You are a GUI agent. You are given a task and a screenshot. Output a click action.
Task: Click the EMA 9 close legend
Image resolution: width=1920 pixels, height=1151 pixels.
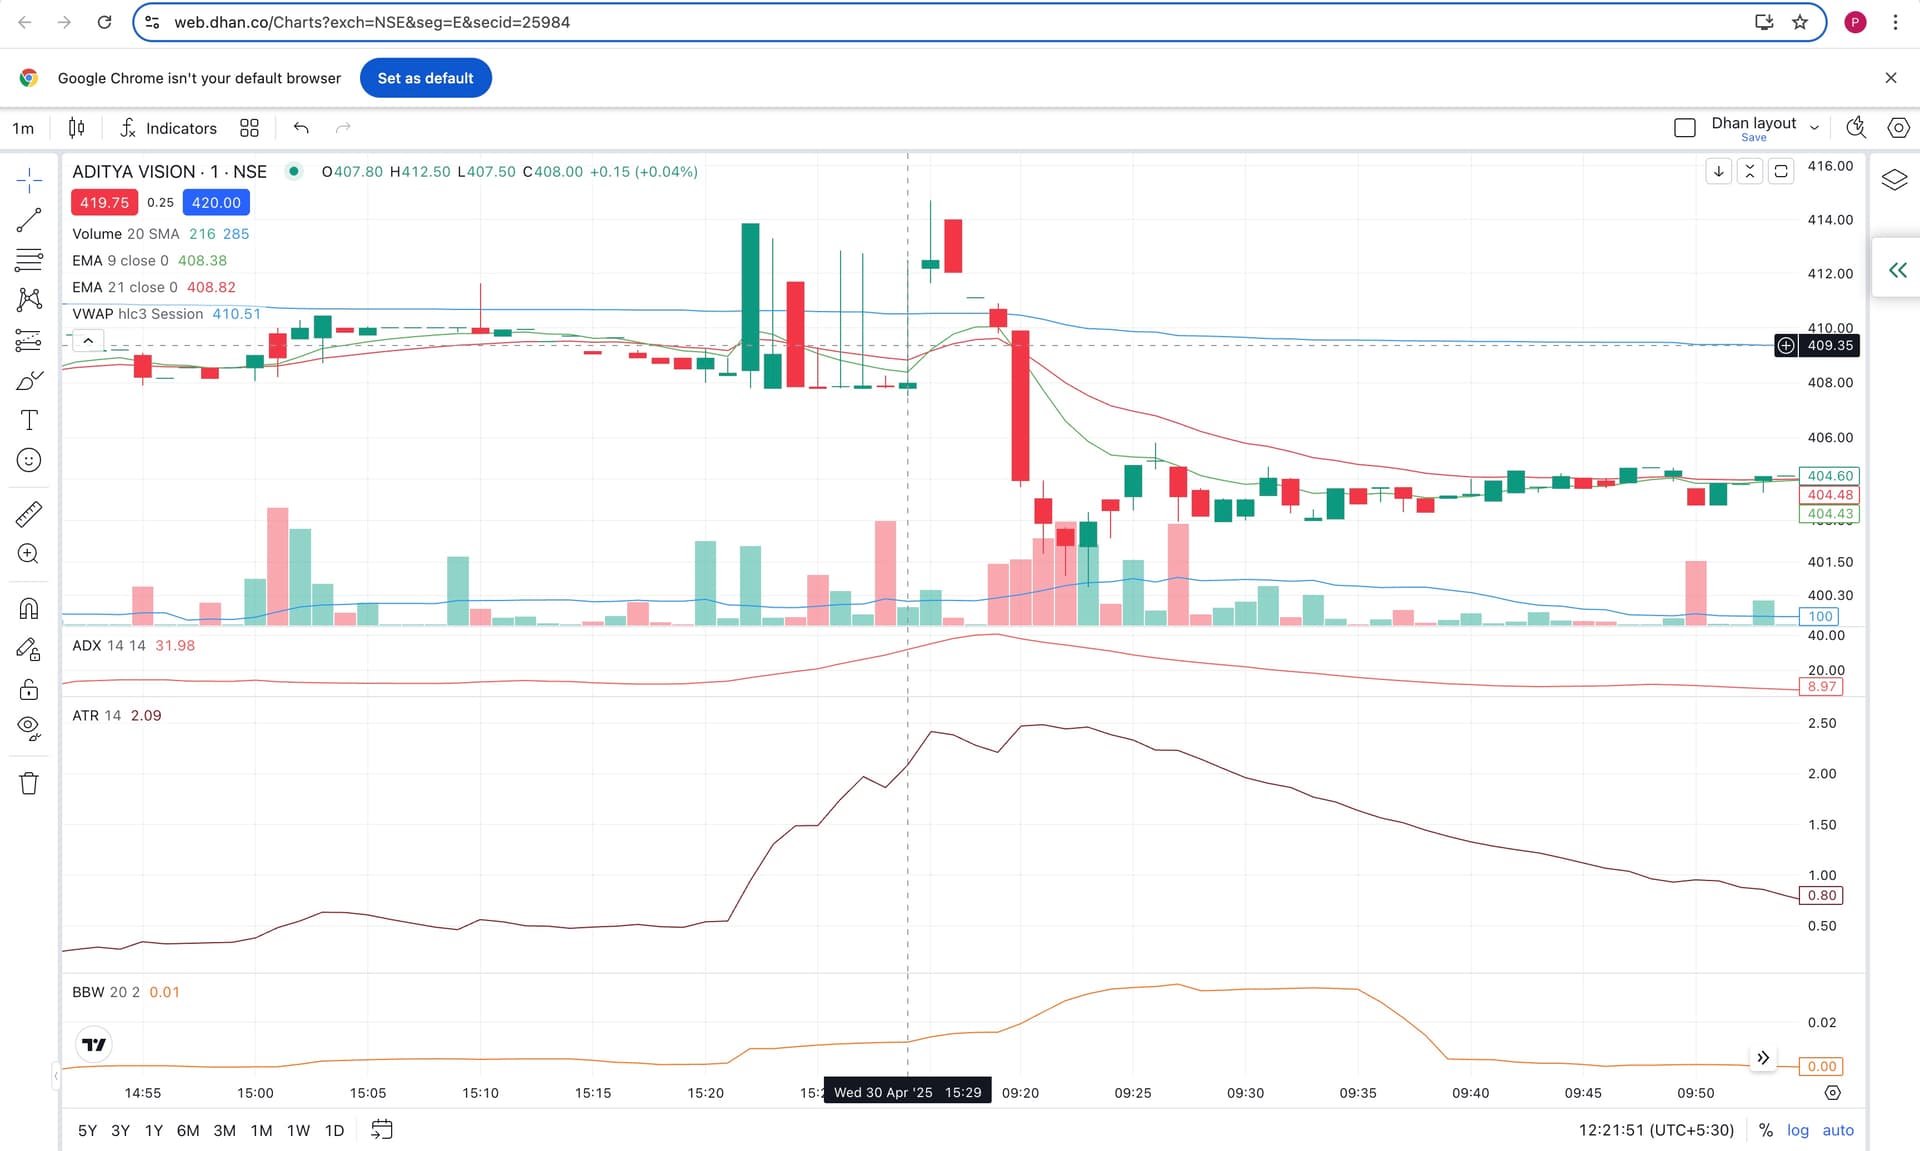(120, 260)
